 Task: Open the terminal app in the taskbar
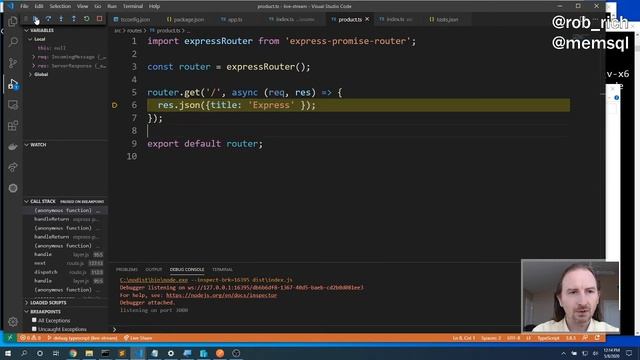coord(105,353)
